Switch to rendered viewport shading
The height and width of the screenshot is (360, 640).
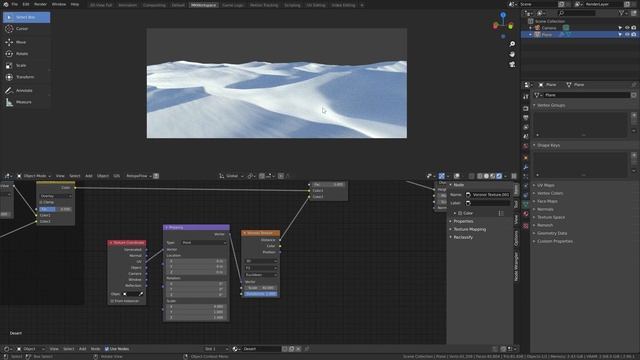pos(499,176)
